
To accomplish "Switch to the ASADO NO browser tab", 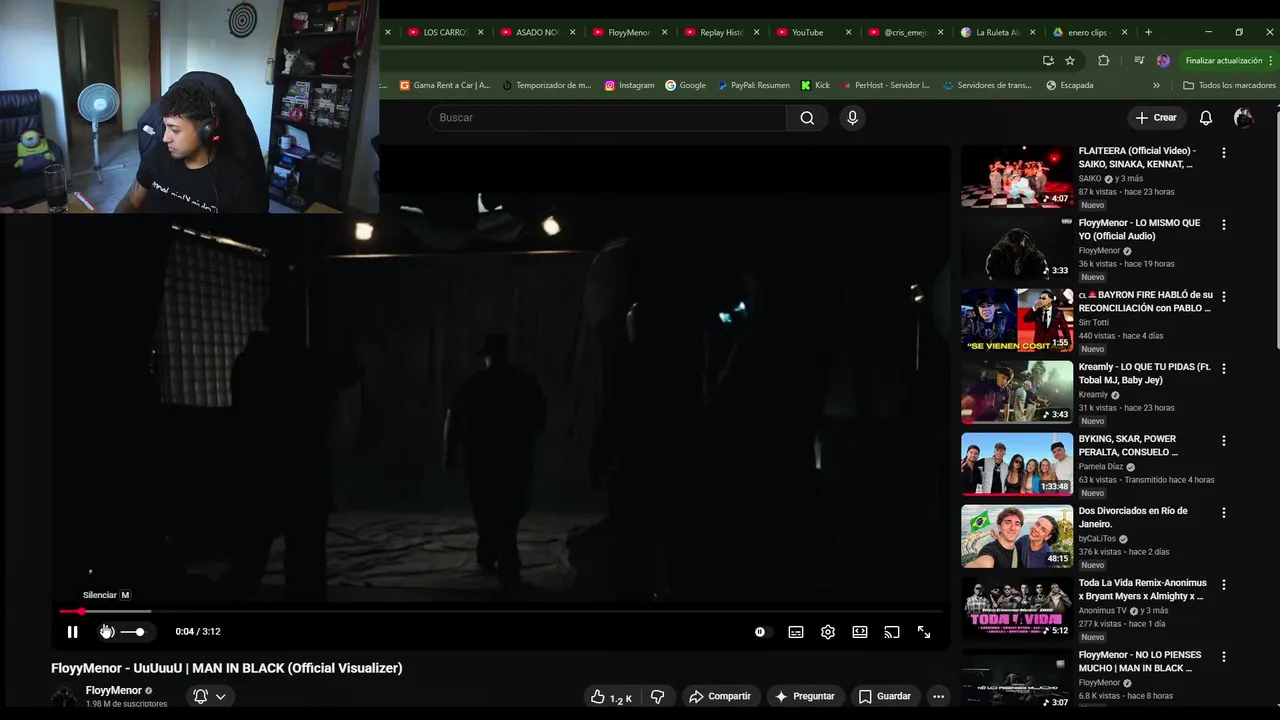I will [538, 32].
